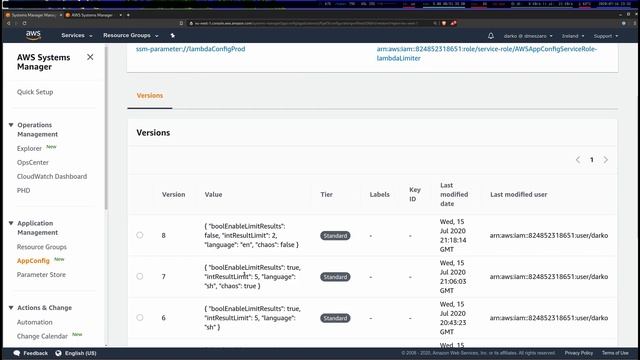This screenshot has height=360, width=640.
Task: Click the Last modified date column header
Action: click(454, 195)
